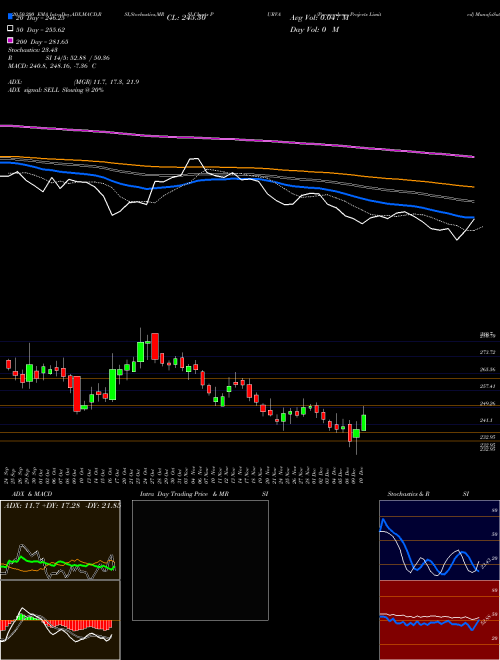Click the 257.41 price axis label
Viewport: 500px width, 660px height.
point(487,386)
